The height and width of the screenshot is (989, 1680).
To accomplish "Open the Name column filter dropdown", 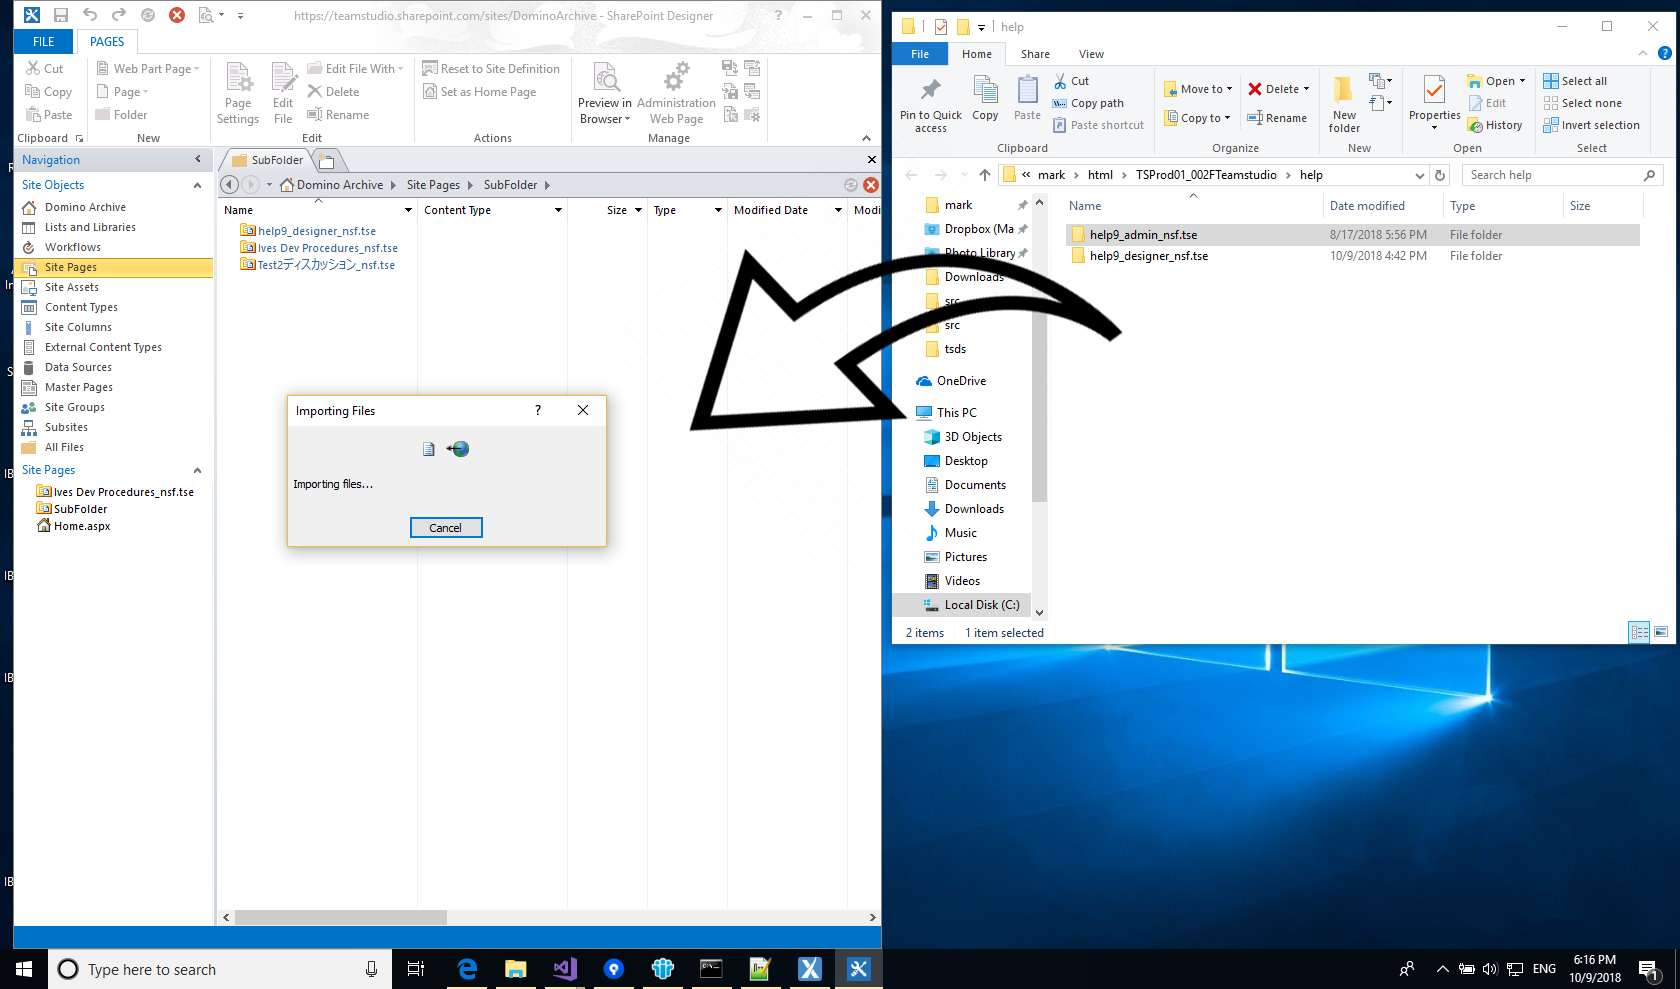I will 406,210.
